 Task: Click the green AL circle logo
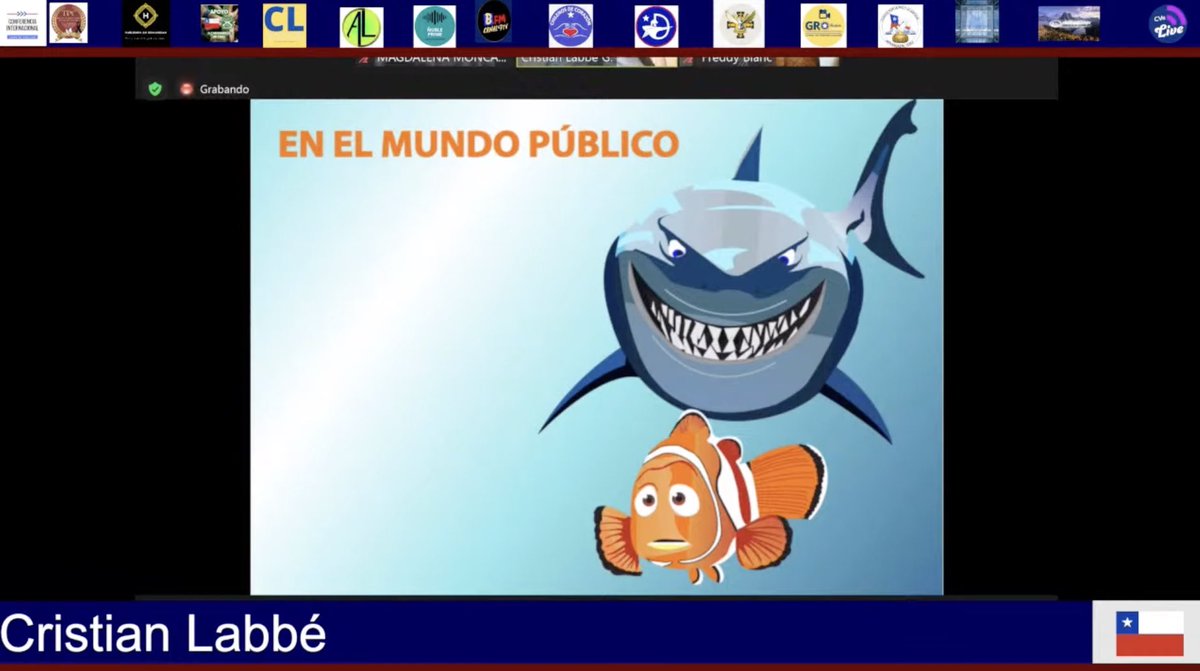pyautogui.click(x=361, y=27)
